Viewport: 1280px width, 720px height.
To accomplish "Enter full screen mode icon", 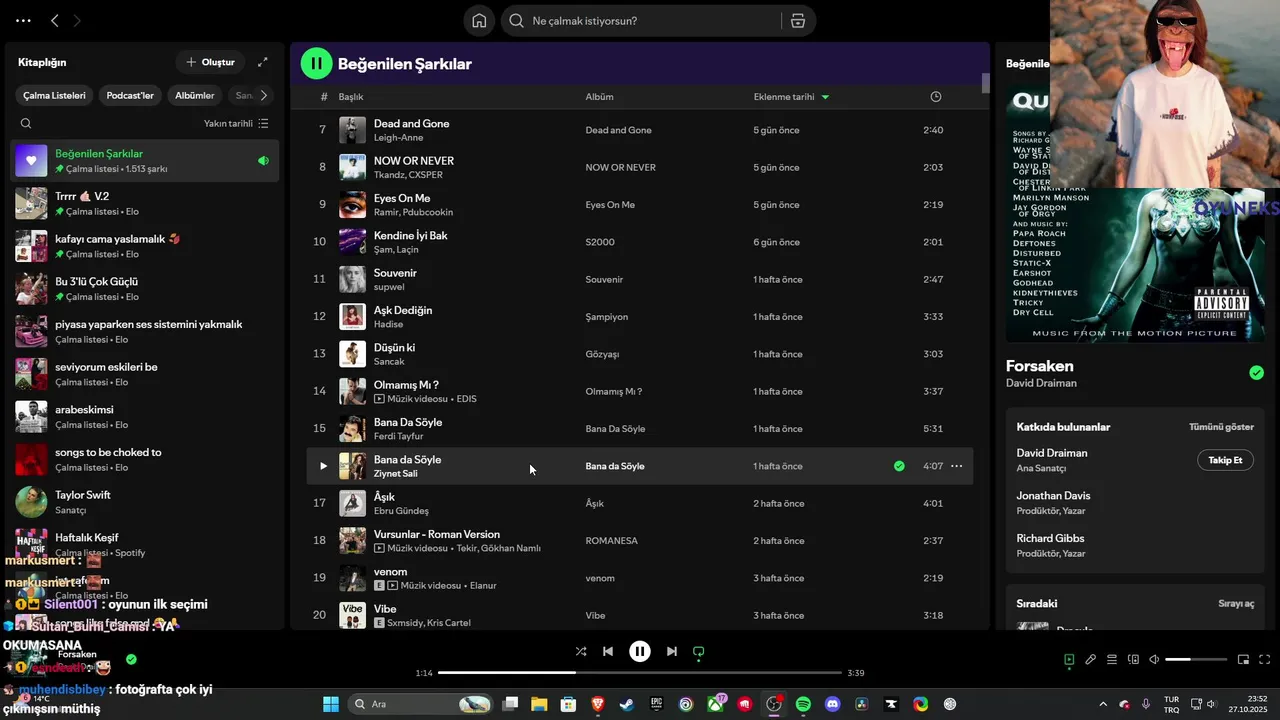I will coord(1264,660).
